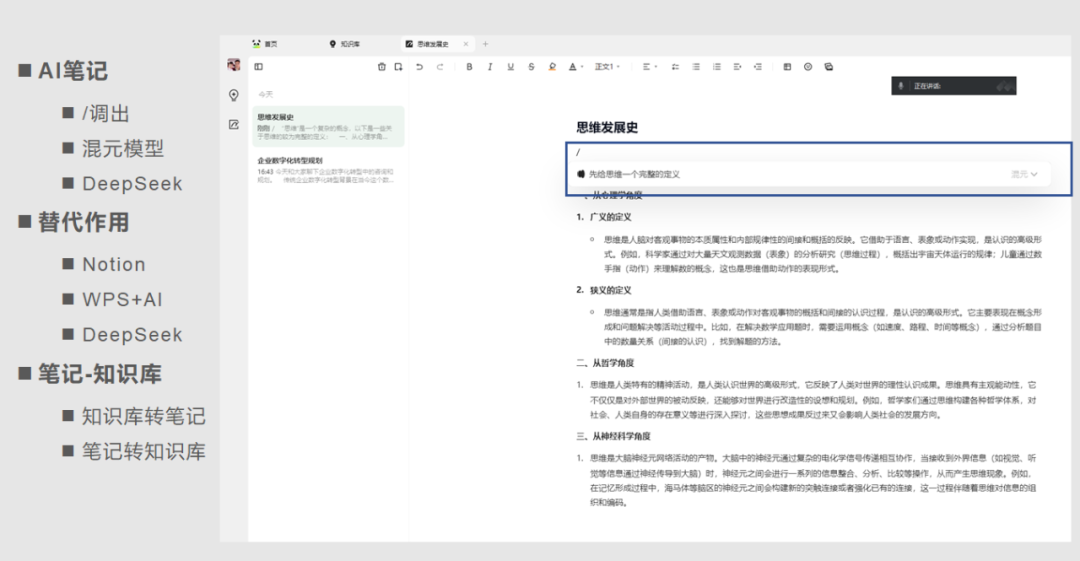Click the slide heading 笔记-知识库
1080x561 pixels.
point(99,374)
